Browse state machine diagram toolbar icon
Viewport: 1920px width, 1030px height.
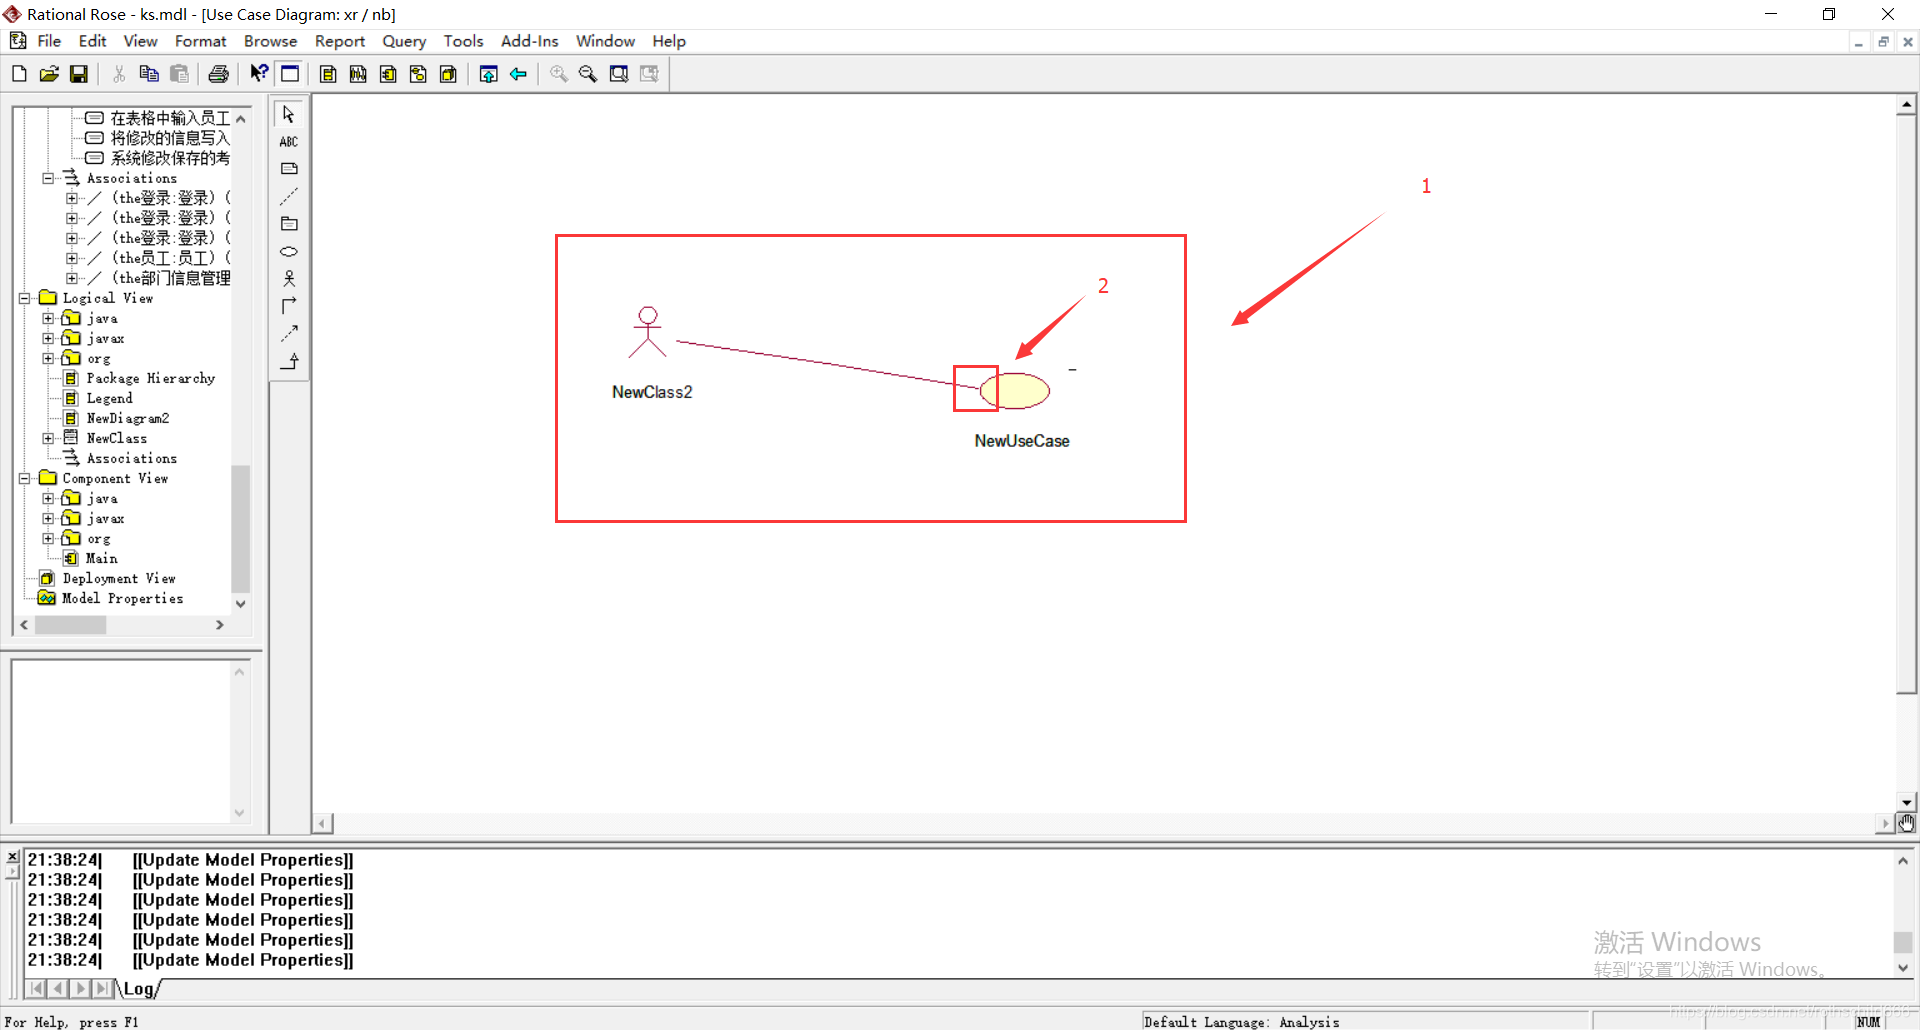coord(418,74)
